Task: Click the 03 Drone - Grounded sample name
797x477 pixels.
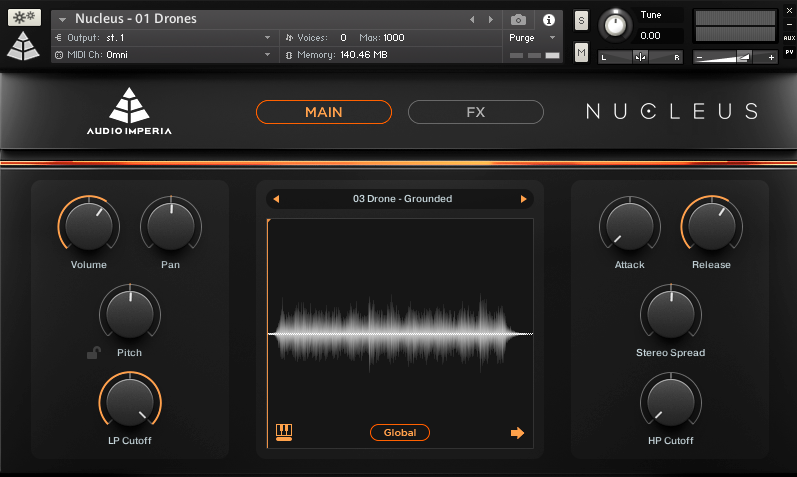Action: coord(403,199)
